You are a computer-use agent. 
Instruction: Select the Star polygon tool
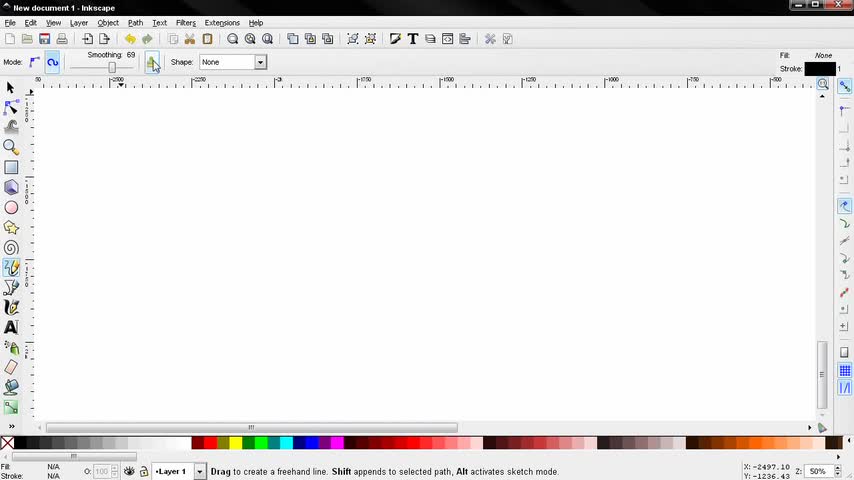[11, 228]
